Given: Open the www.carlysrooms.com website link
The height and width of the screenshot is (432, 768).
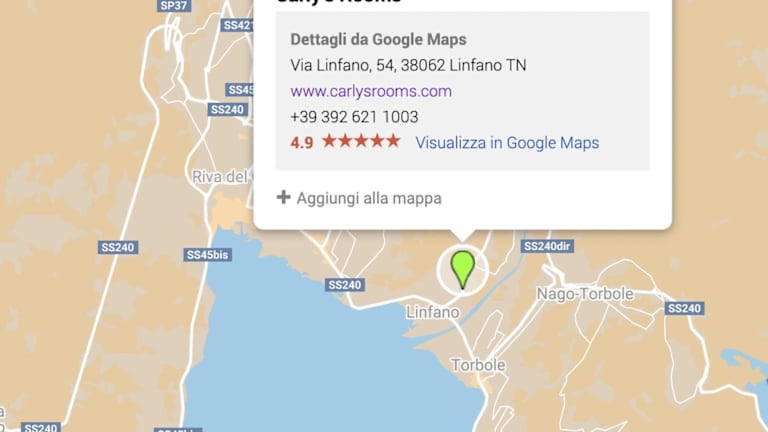Looking at the screenshot, I should click(371, 91).
